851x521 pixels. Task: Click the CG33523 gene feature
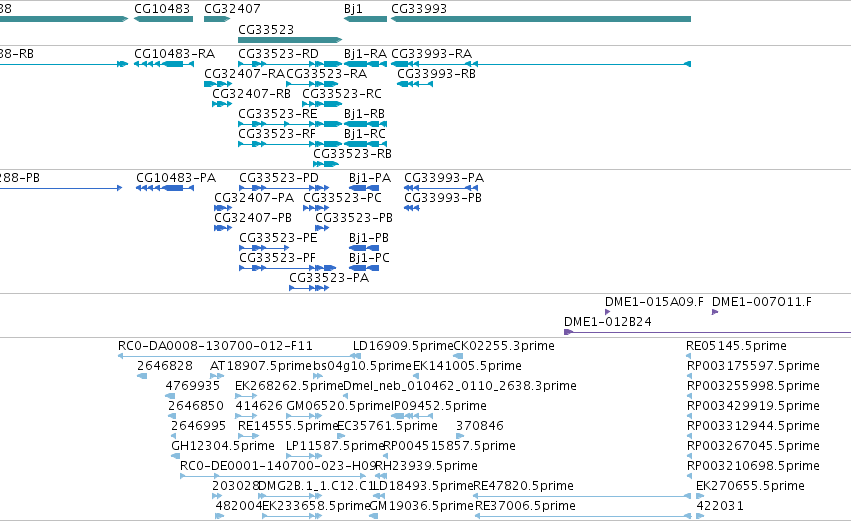(290, 40)
